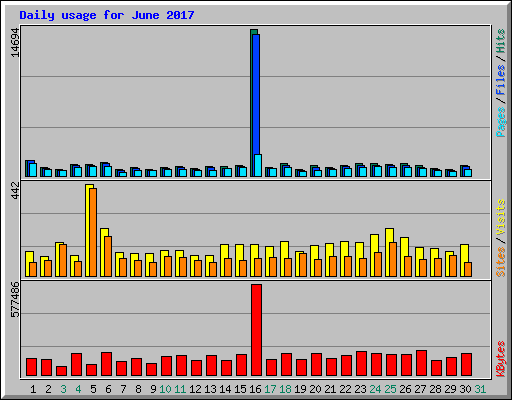The width and height of the screenshot is (512, 400).
Task: Click day label 31 on the x-axis
Action: coord(480,389)
